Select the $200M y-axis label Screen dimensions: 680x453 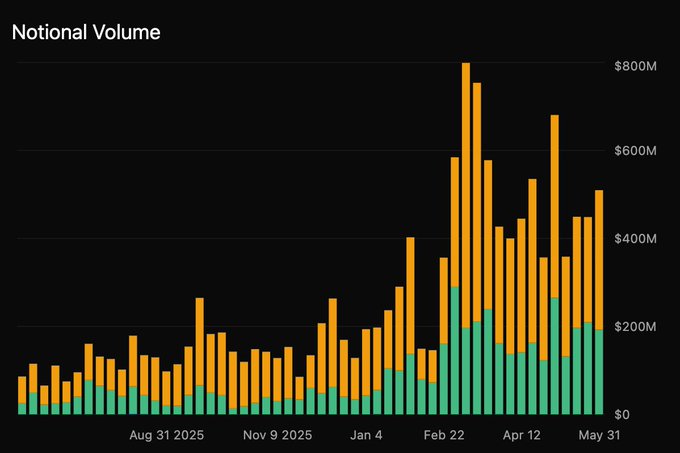[x=635, y=326]
